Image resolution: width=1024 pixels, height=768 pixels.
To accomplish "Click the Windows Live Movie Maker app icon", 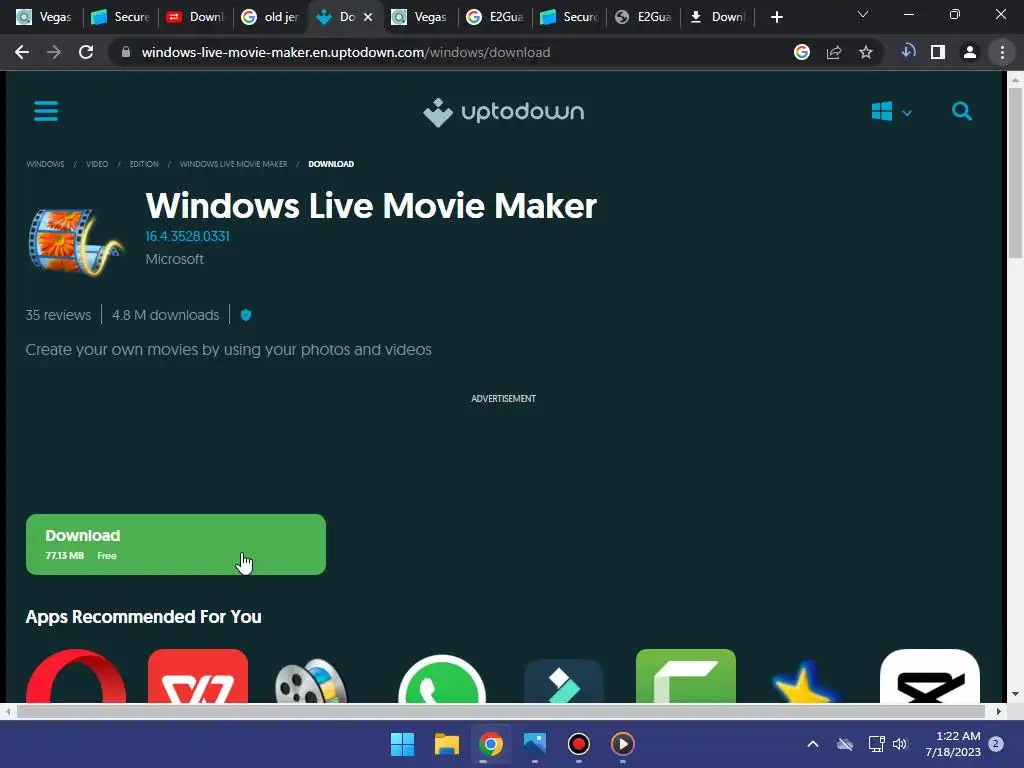I will click(x=75, y=241).
